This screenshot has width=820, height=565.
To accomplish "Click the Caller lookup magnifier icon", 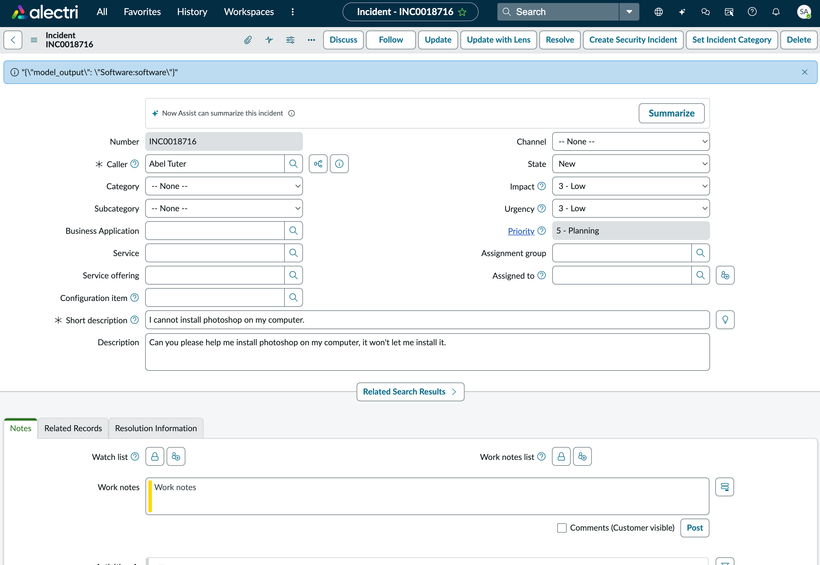I will coord(294,164).
